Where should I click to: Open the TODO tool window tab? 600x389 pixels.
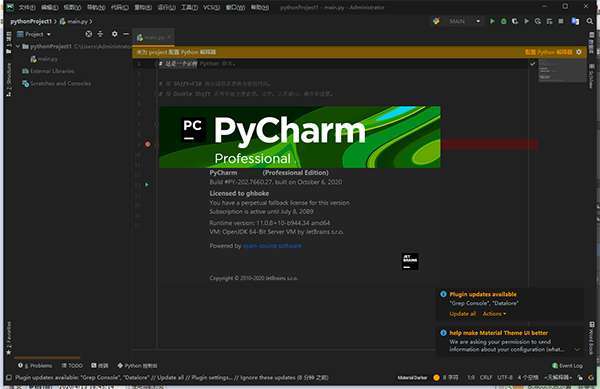tap(72, 366)
